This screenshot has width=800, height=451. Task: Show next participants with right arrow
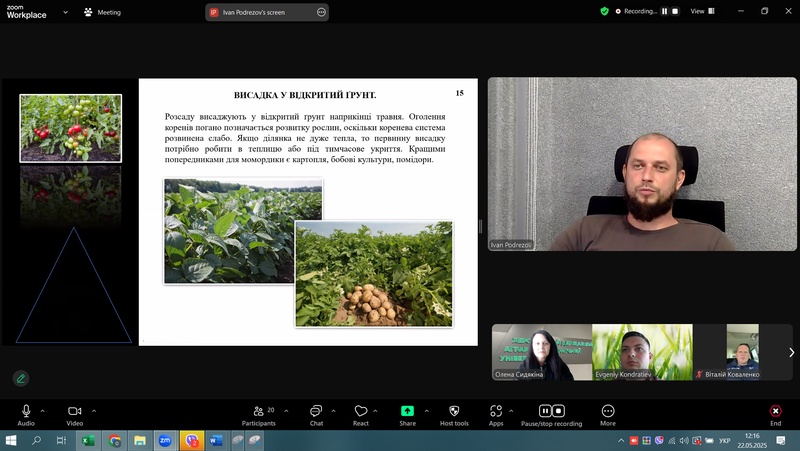791,353
